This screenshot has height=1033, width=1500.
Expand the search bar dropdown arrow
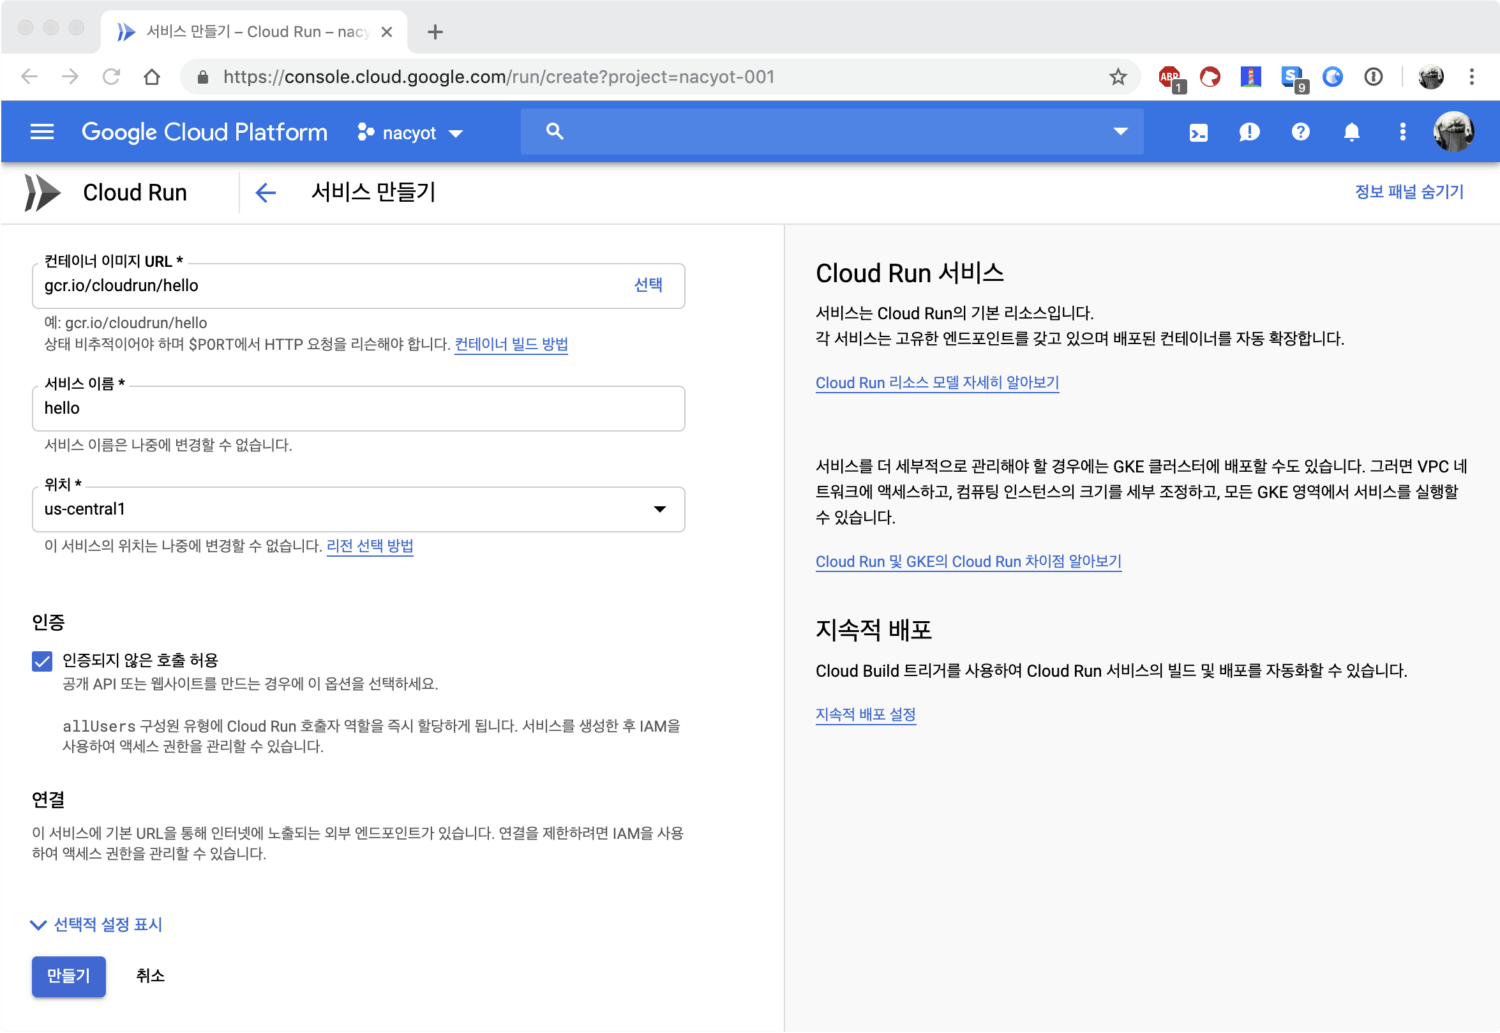click(1120, 132)
